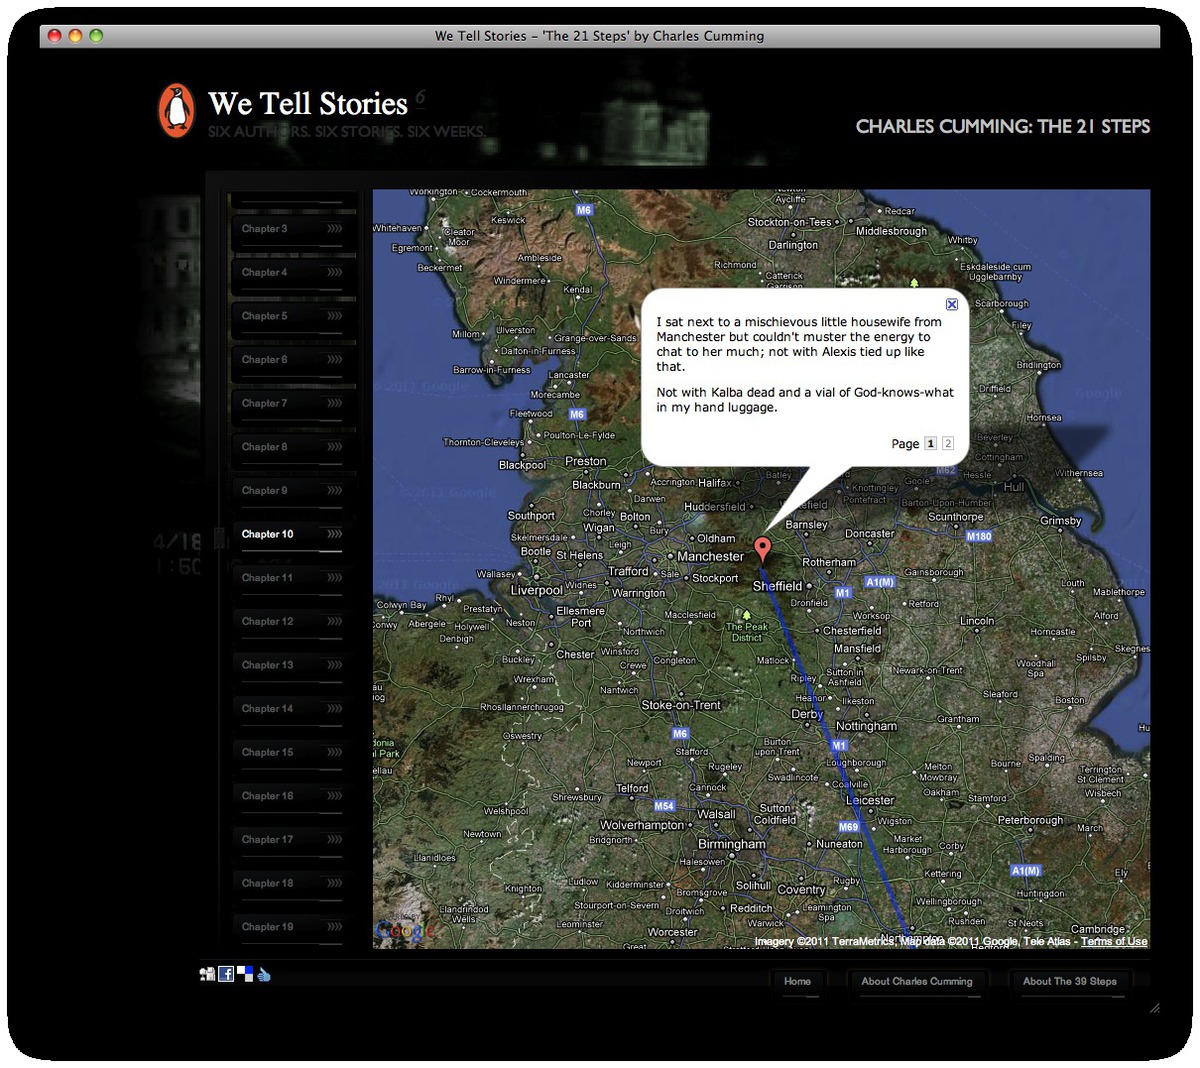Image resolution: width=1200 pixels, height=1068 pixels.
Task: Click the Liverpool label on the map
Action: (x=537, y=590)
